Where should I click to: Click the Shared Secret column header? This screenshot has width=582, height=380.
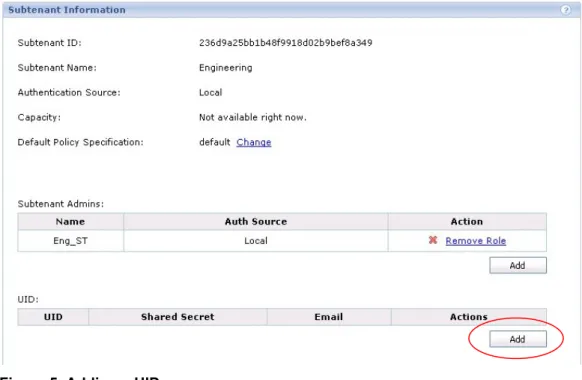(x=177, y=317)
